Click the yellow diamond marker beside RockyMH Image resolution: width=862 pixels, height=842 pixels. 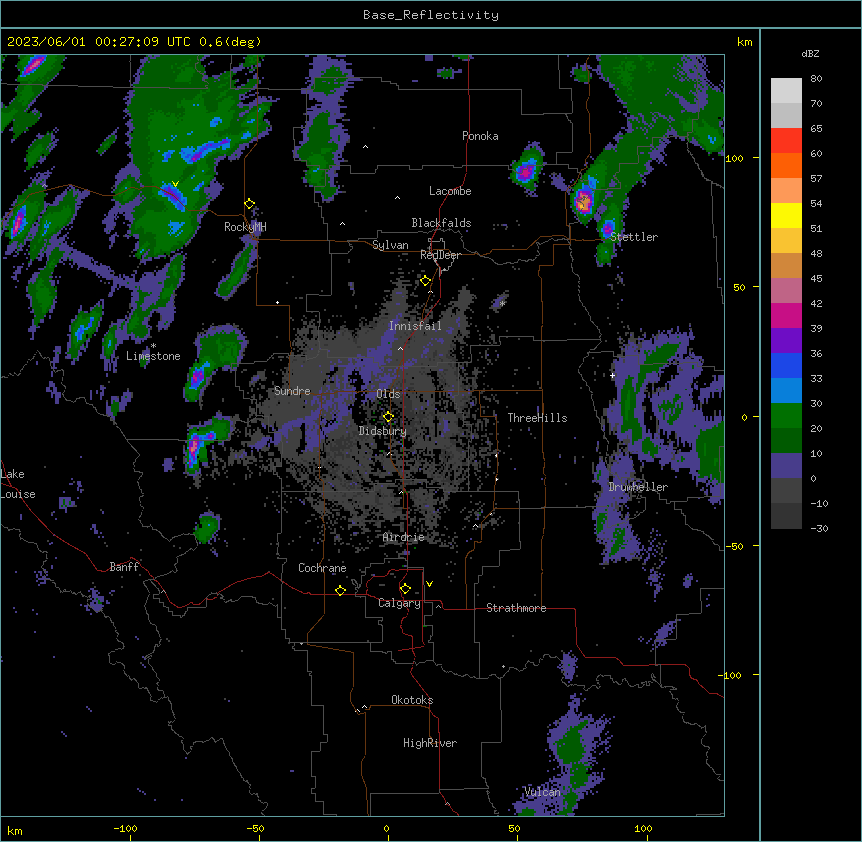[x=250, y=204]
